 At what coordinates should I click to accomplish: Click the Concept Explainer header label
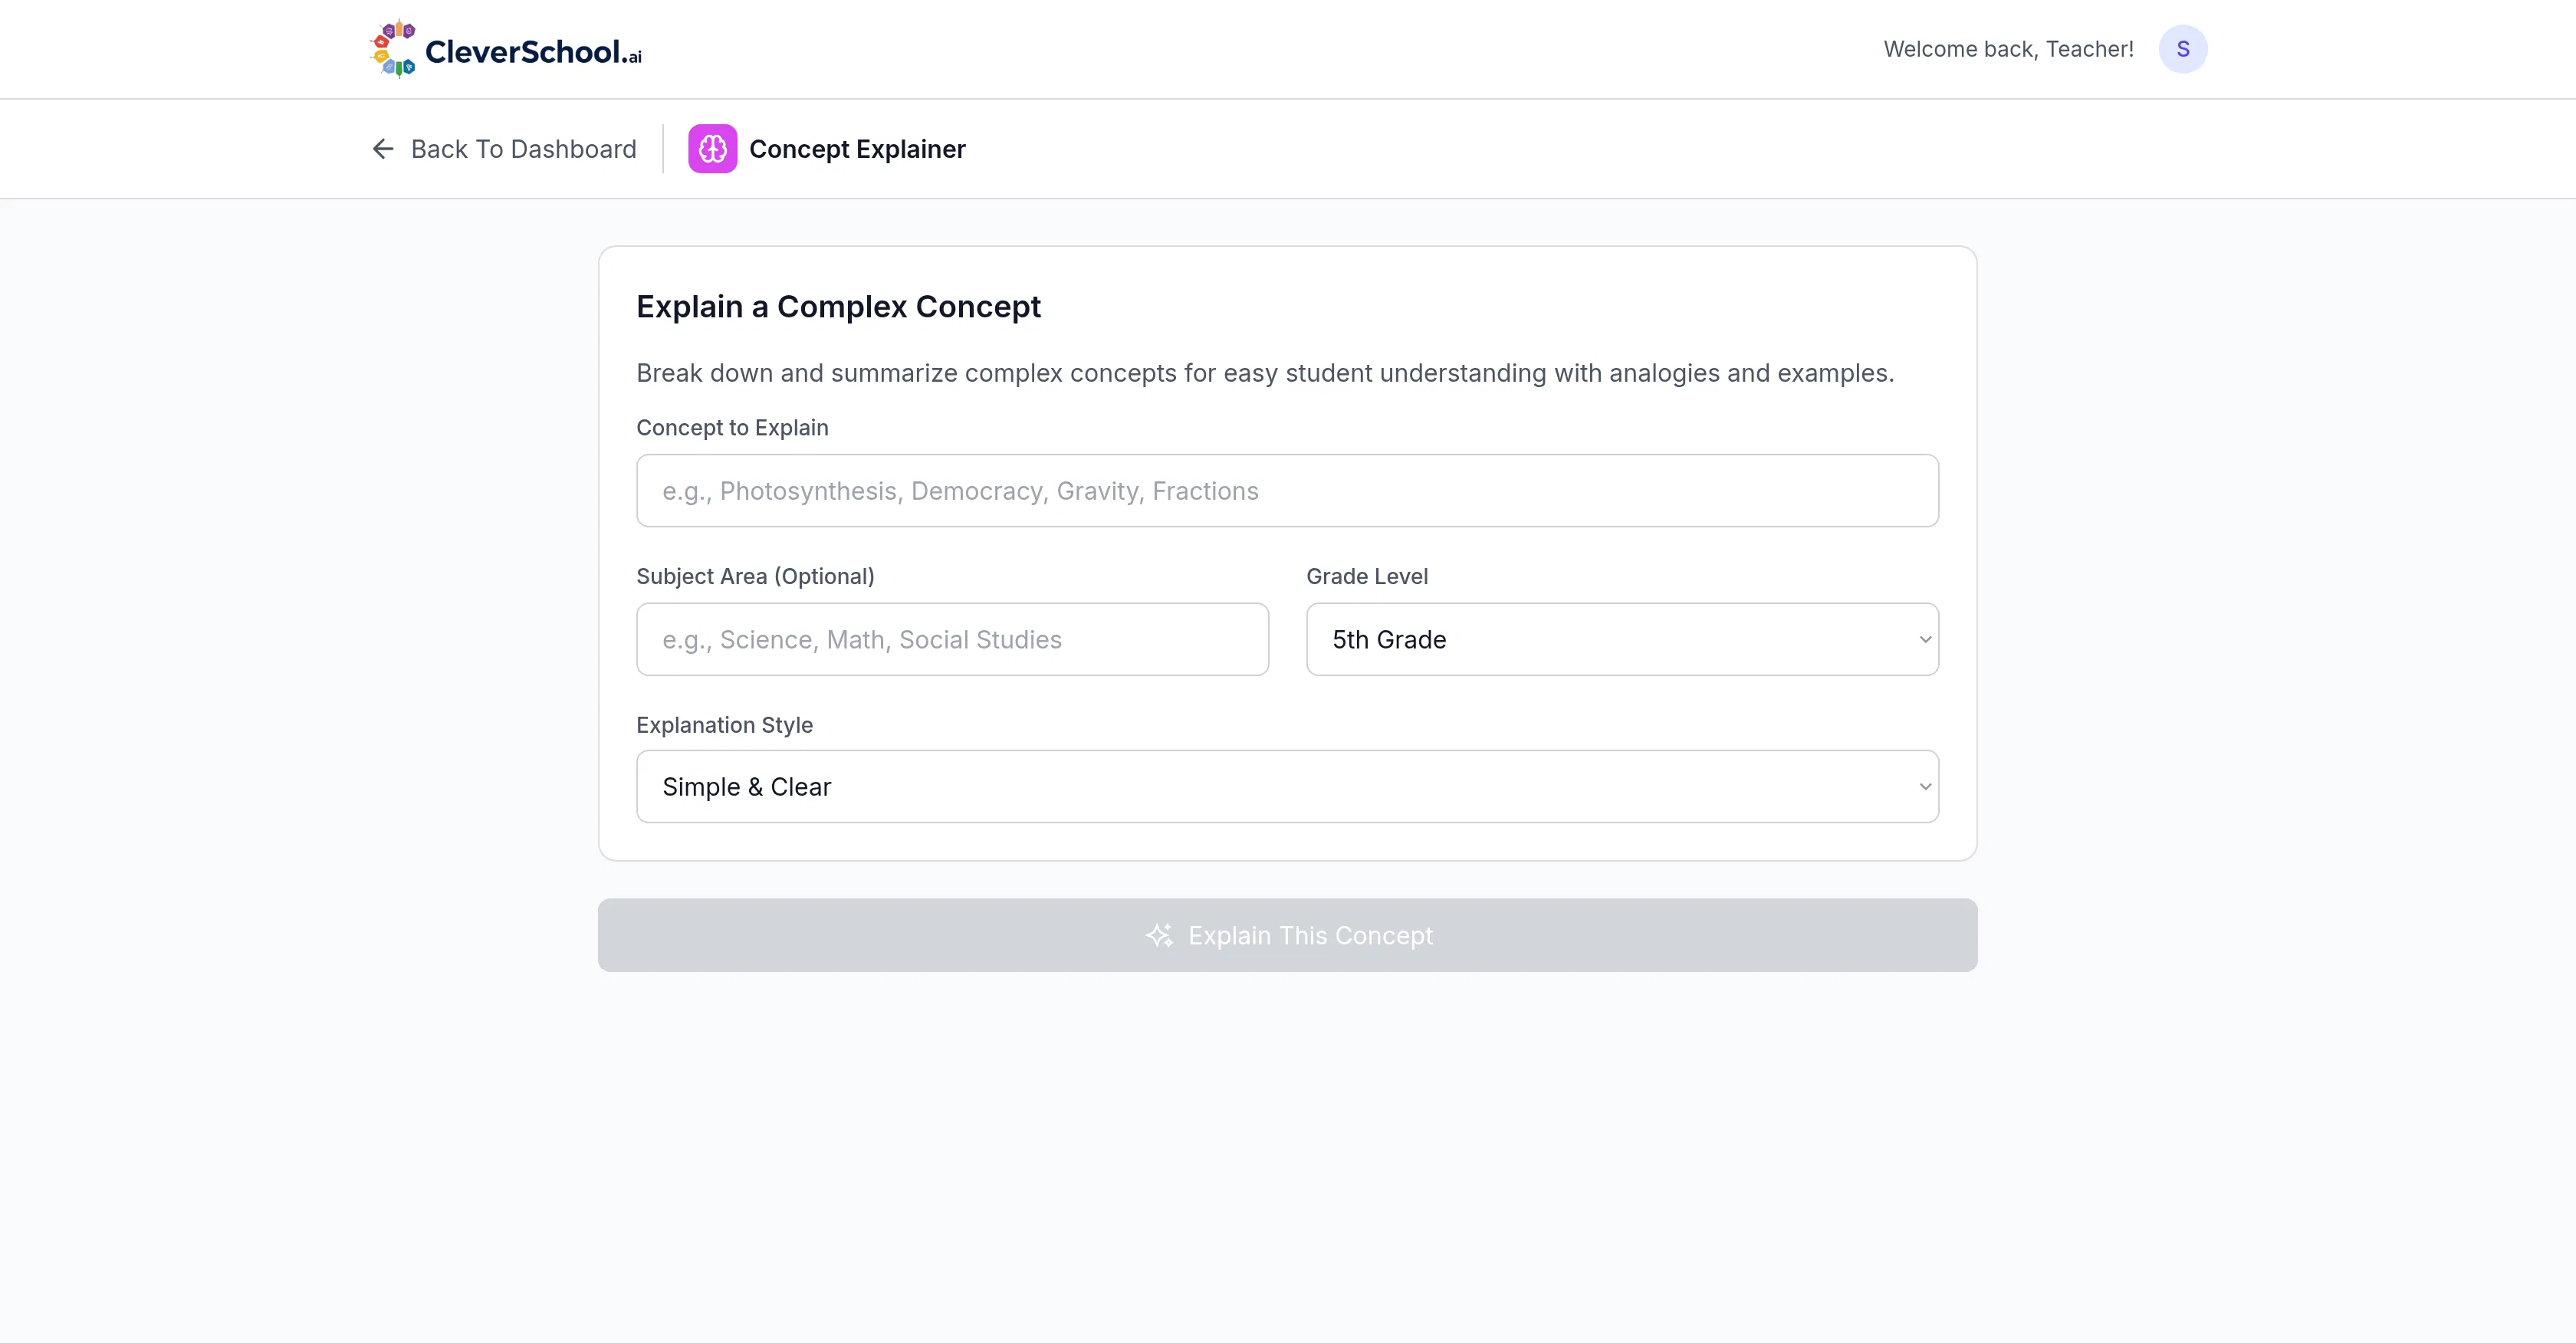click(x=857, y=148)
